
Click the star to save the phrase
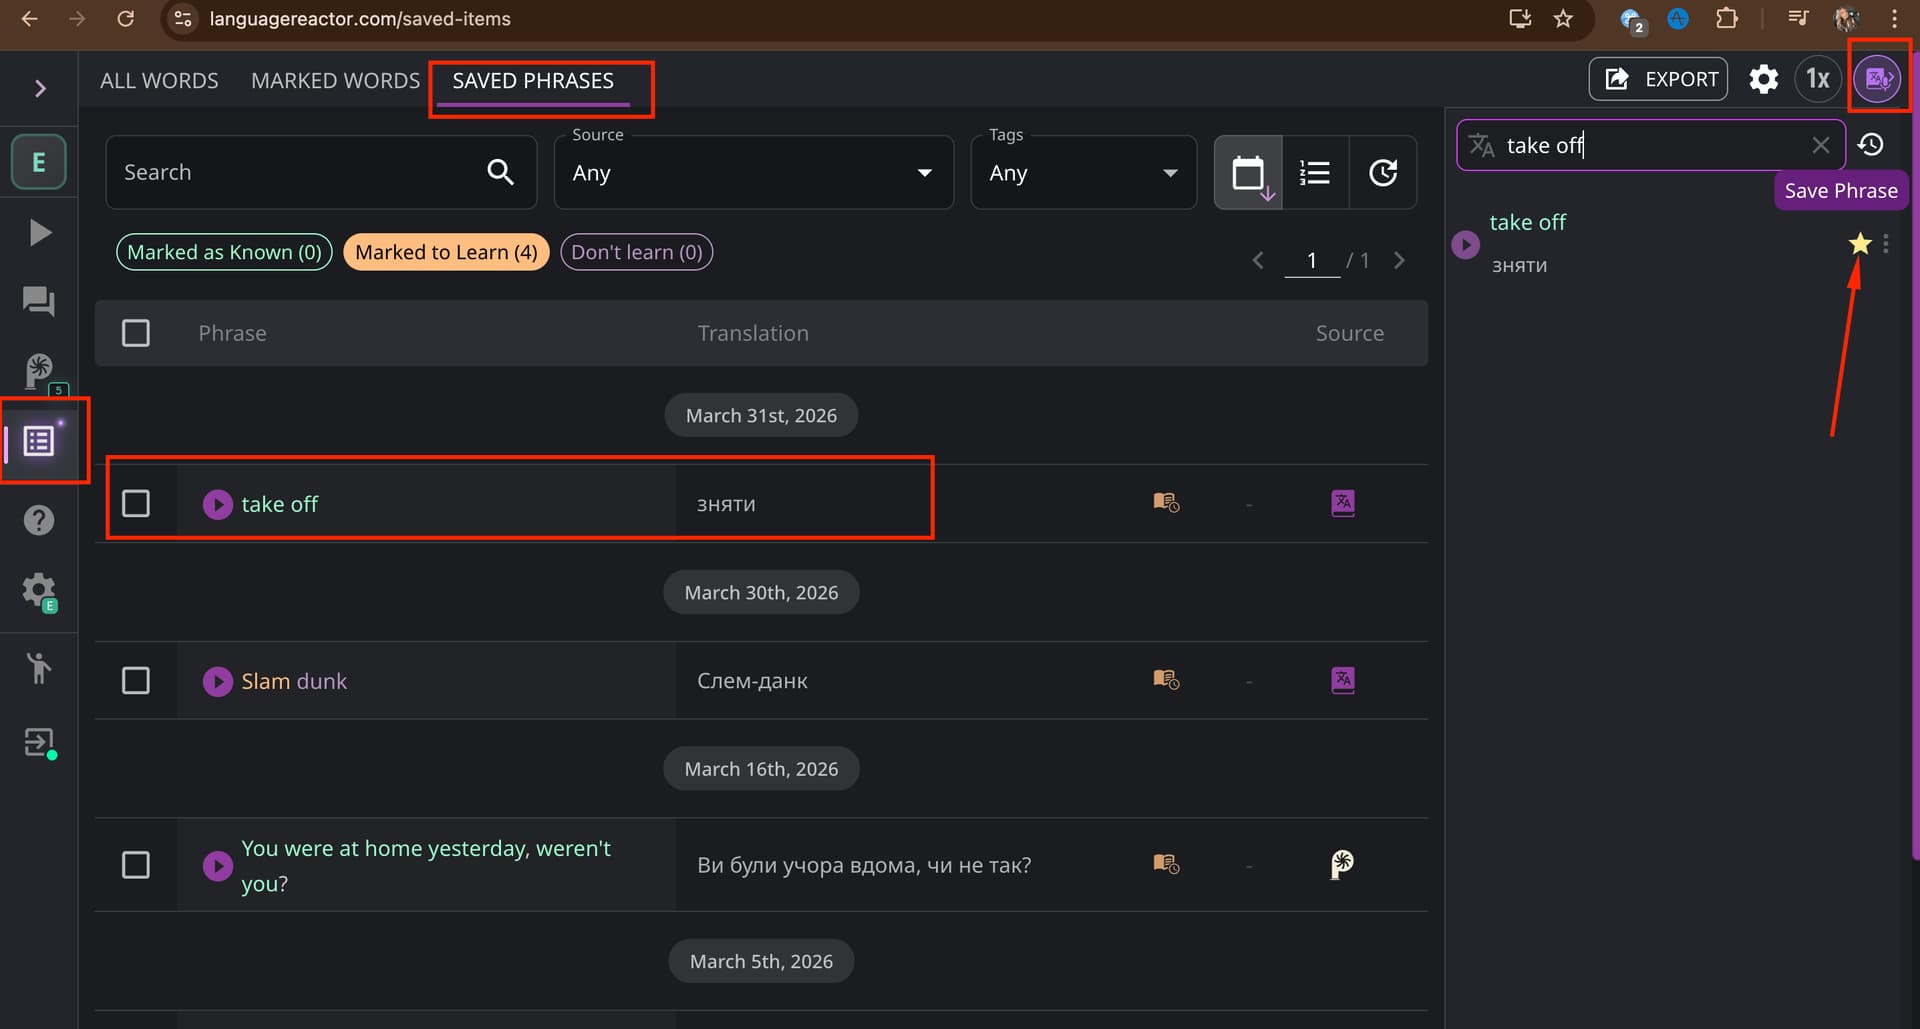tap(1859, 243)
